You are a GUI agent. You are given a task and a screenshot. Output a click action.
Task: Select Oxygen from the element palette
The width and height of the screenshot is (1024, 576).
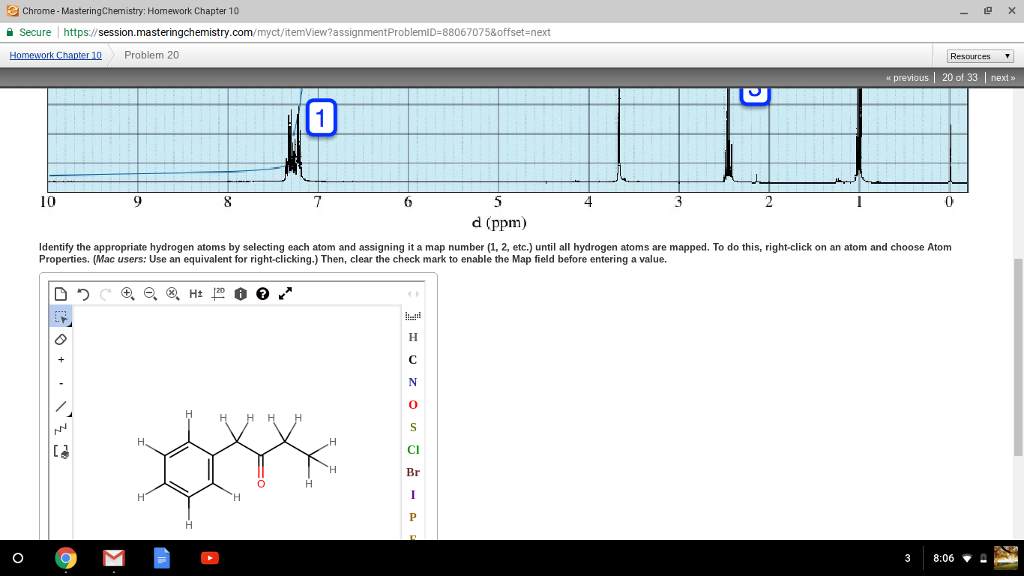[413, 405]
